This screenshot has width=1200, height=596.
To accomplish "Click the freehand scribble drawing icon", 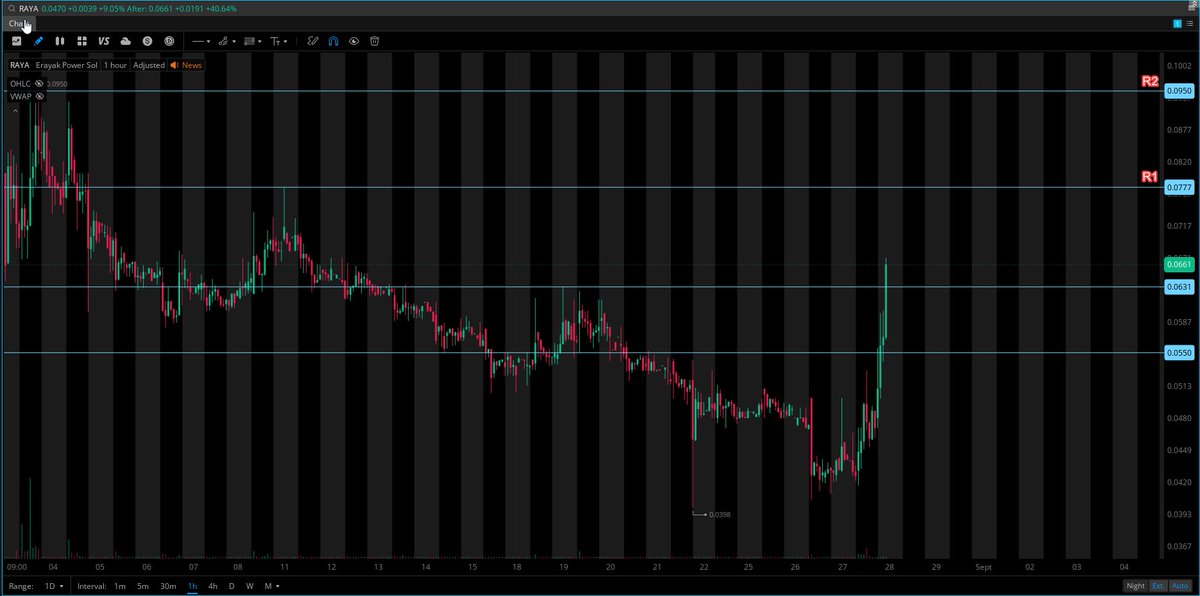I will click(x=313, y=41).
